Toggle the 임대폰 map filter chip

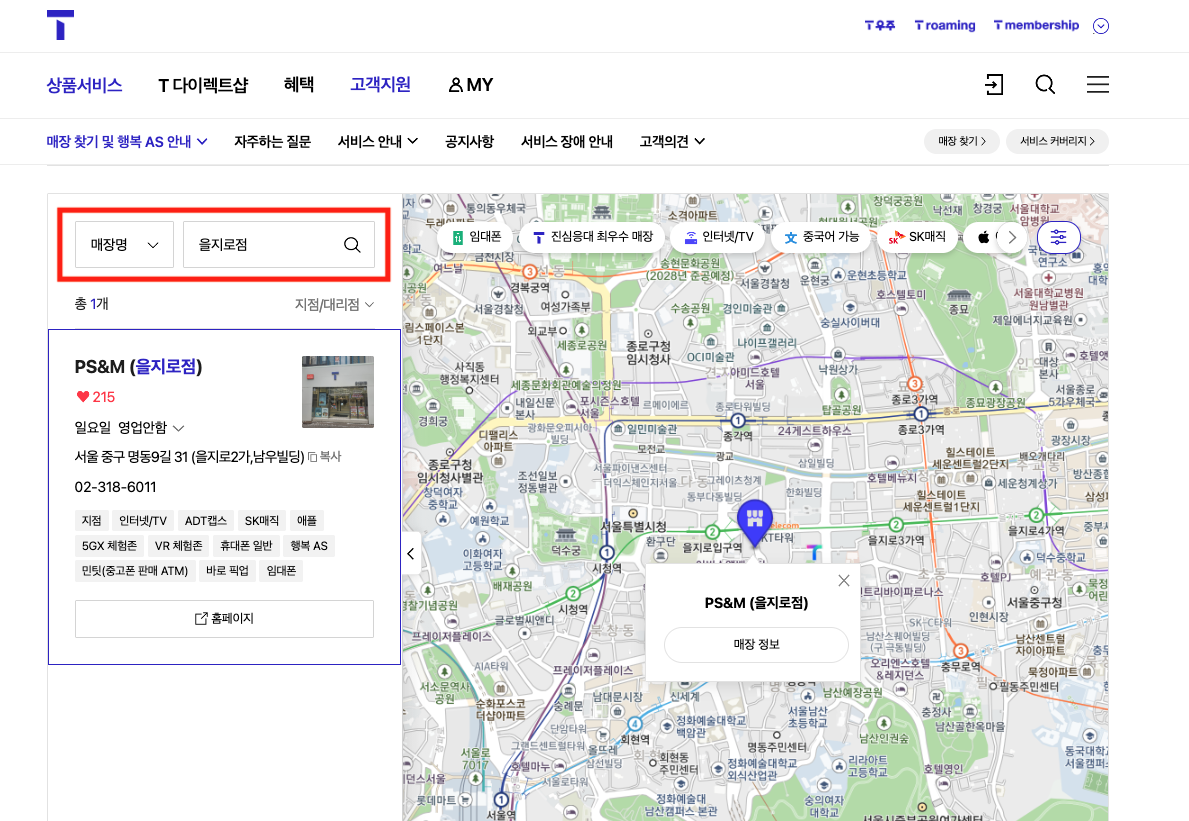click(475, 237)
